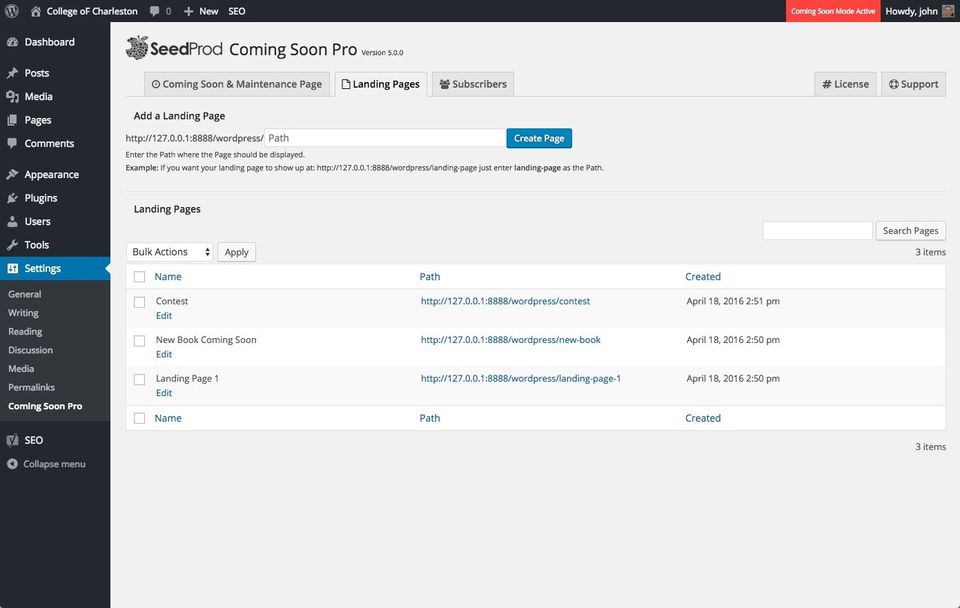Viewport: 960px width, 608px height.
Task: Click the user avatar next to Howdy, john
Action: pyautogui.click(x=948, y=11)
